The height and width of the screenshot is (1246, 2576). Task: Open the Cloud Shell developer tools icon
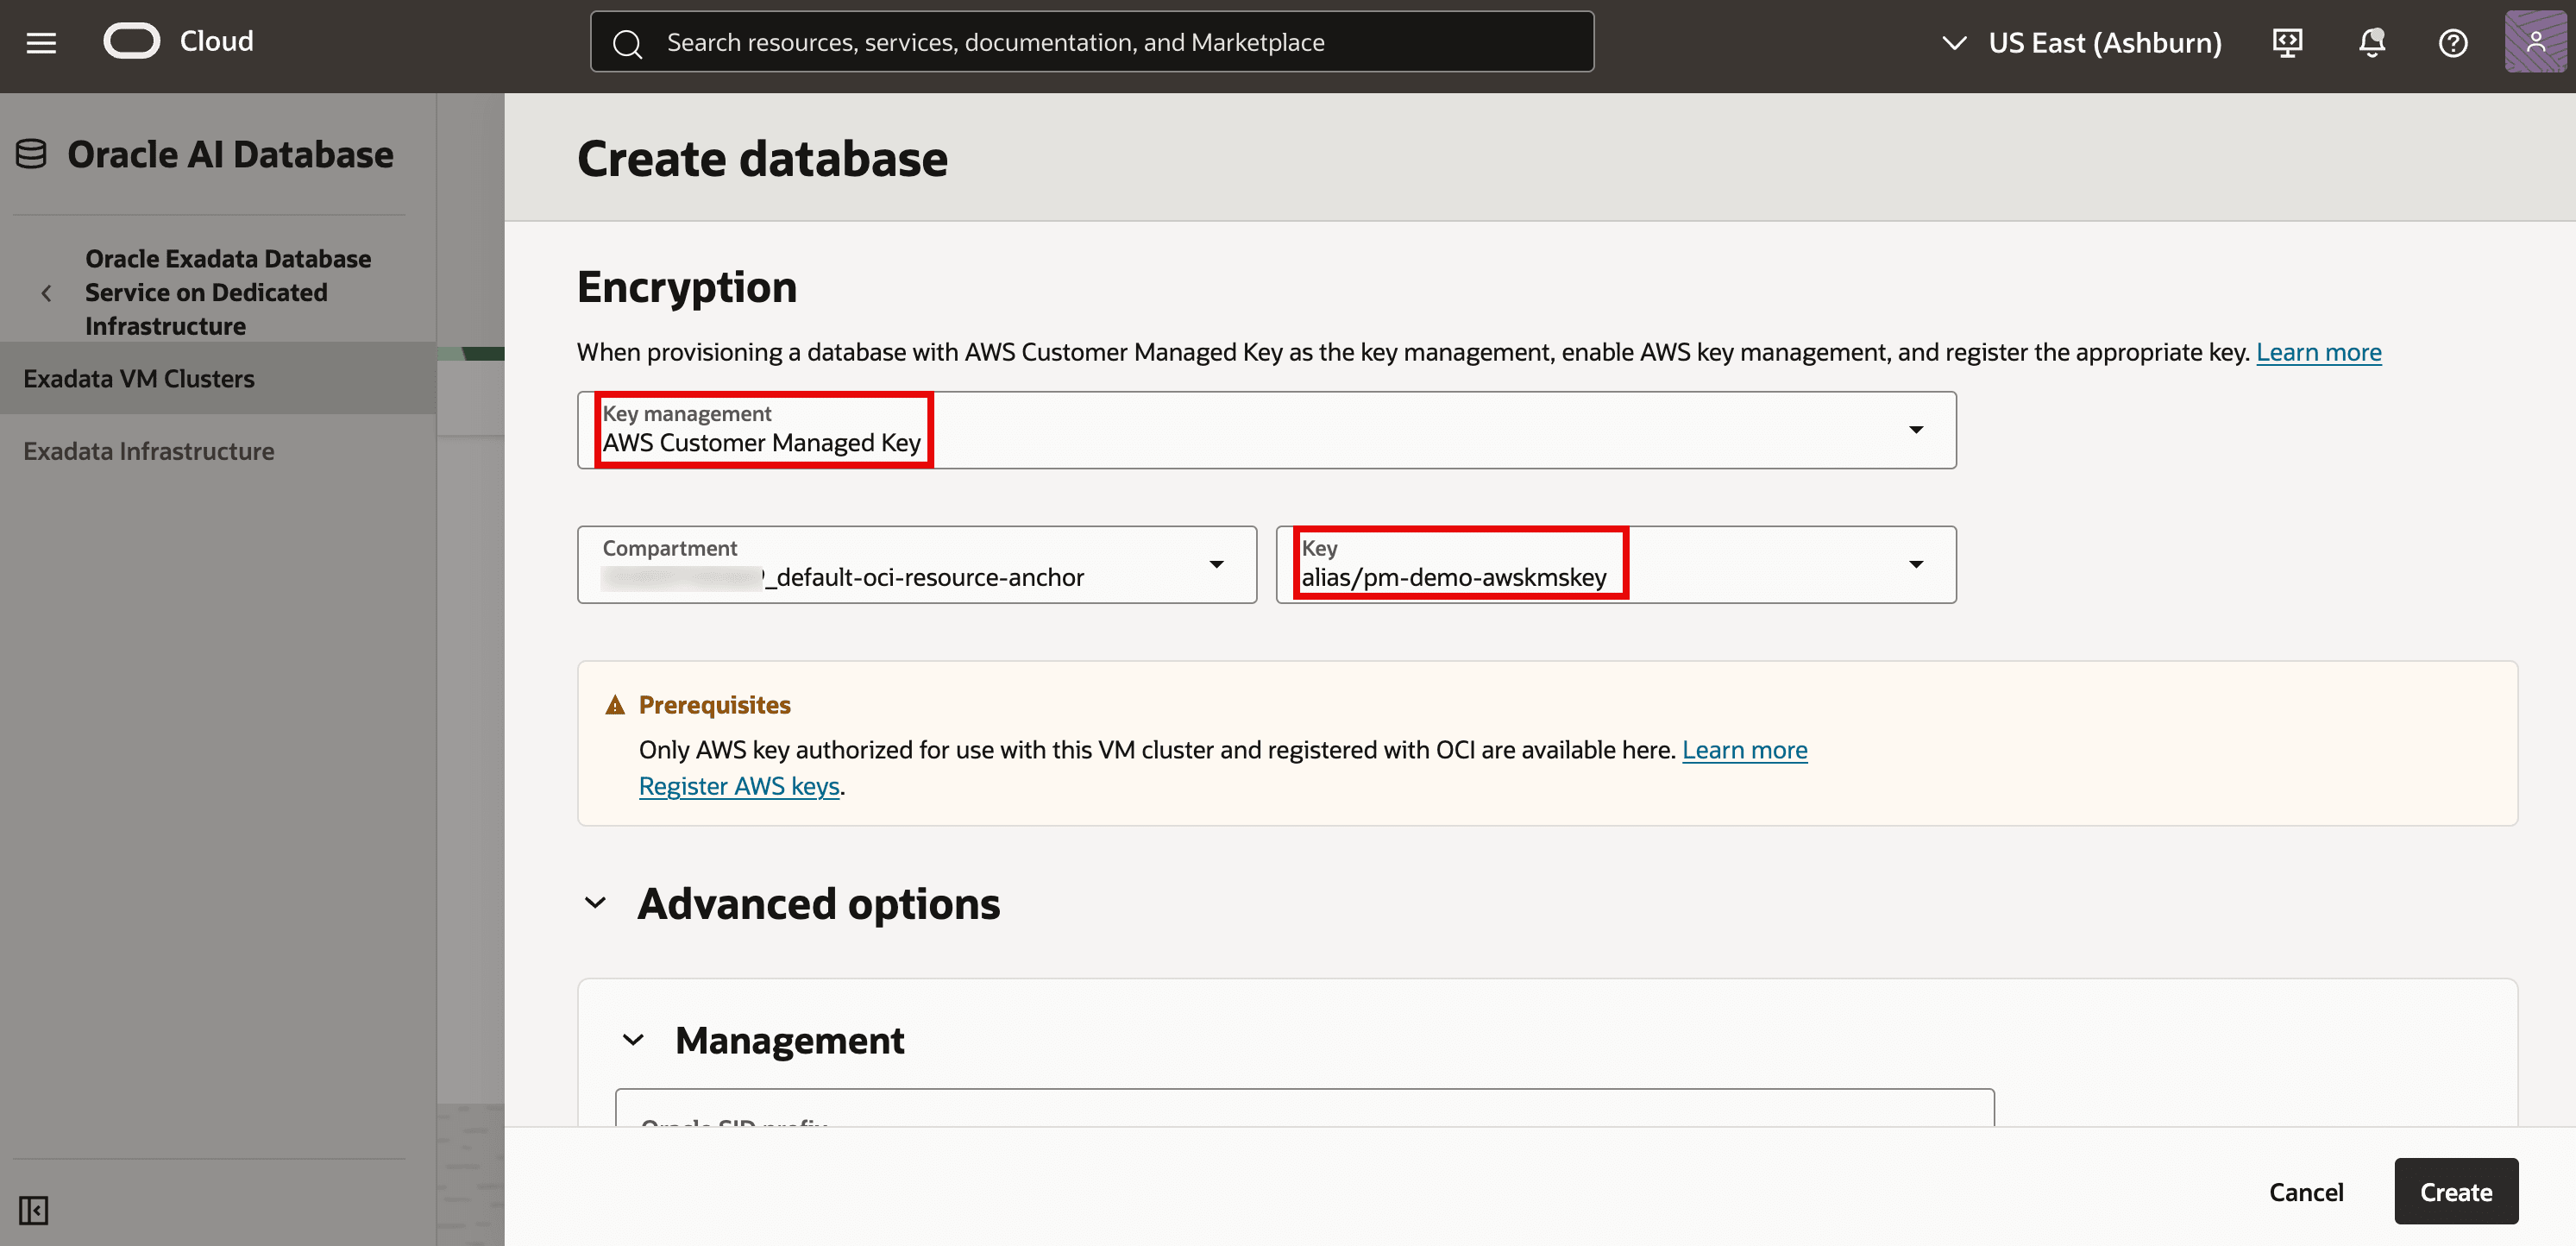[2287, 42]
